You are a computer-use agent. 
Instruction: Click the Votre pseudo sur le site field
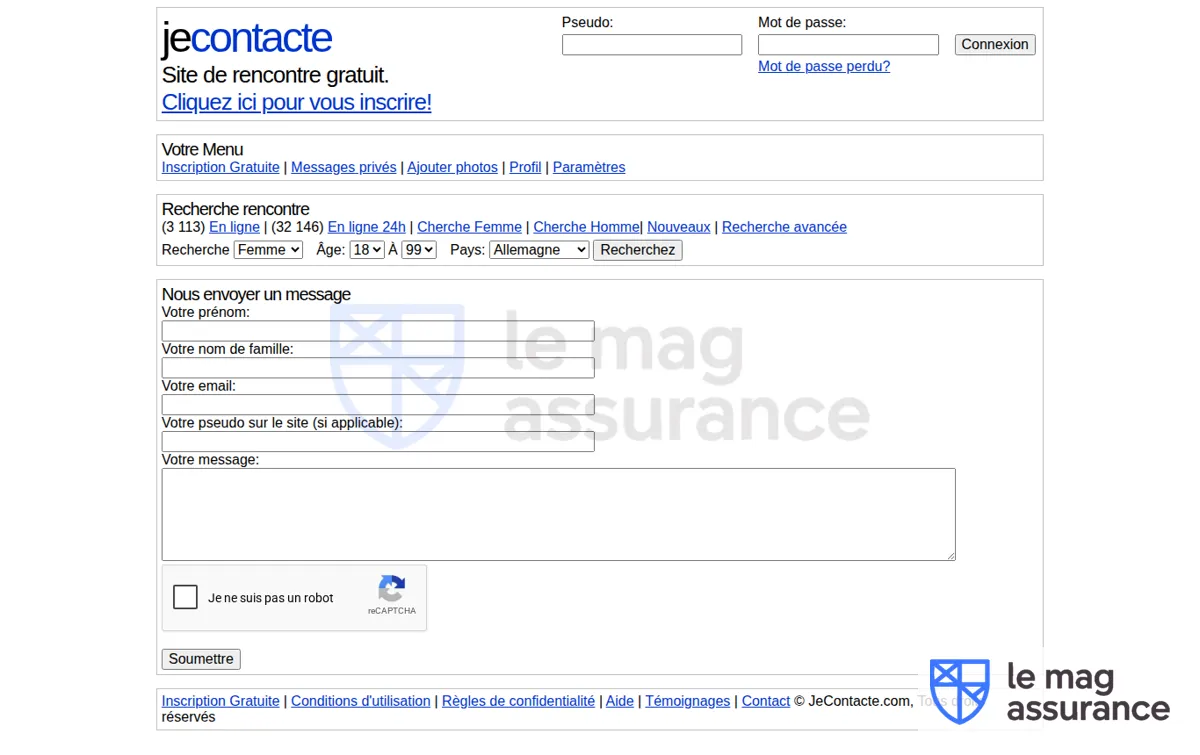378,442
